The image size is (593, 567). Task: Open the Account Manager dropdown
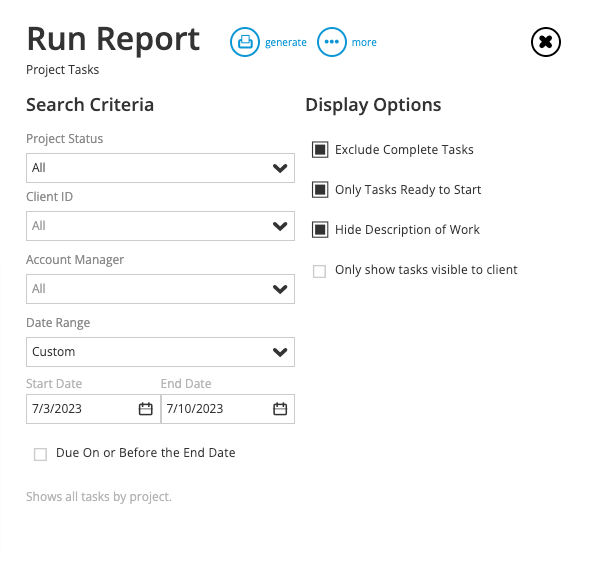coord(160,289)
